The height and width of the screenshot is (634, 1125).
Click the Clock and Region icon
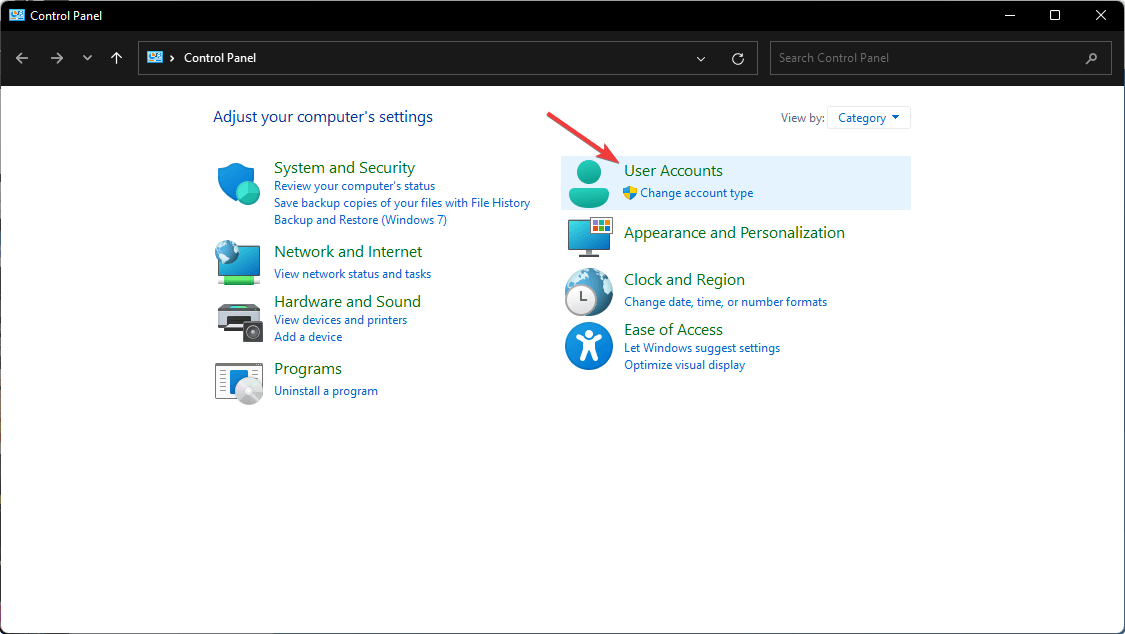pyautogui.click(x=588, y=292)
